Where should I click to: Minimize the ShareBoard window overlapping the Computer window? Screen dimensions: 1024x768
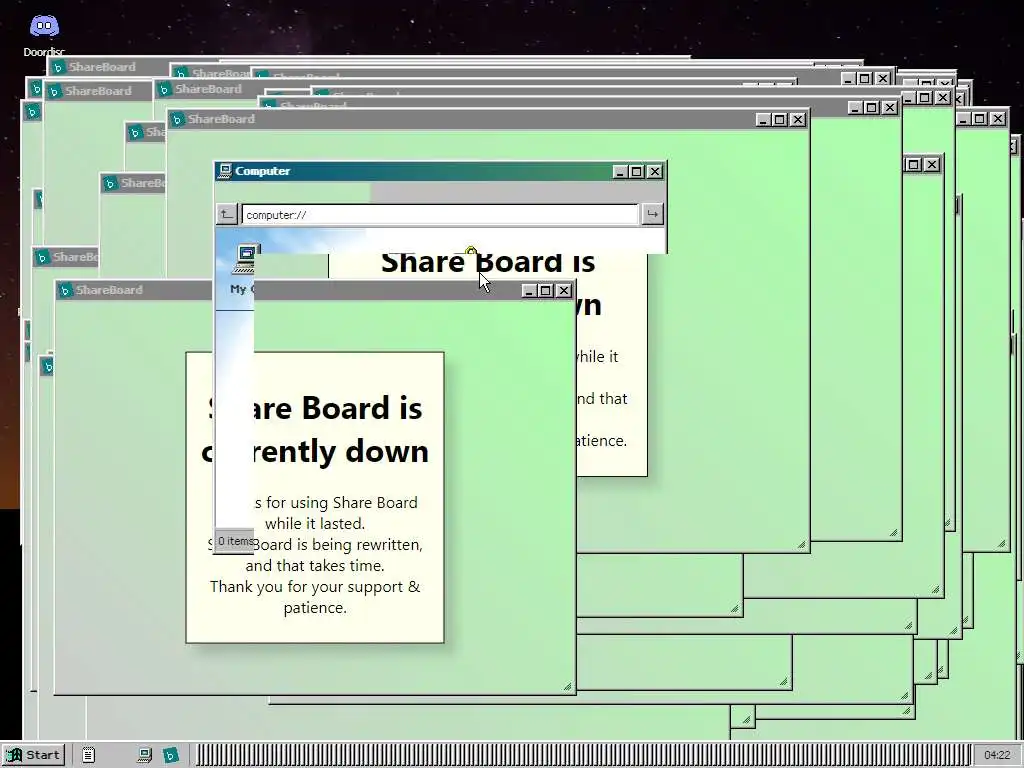pyautogui.click(x=530, y=290)
